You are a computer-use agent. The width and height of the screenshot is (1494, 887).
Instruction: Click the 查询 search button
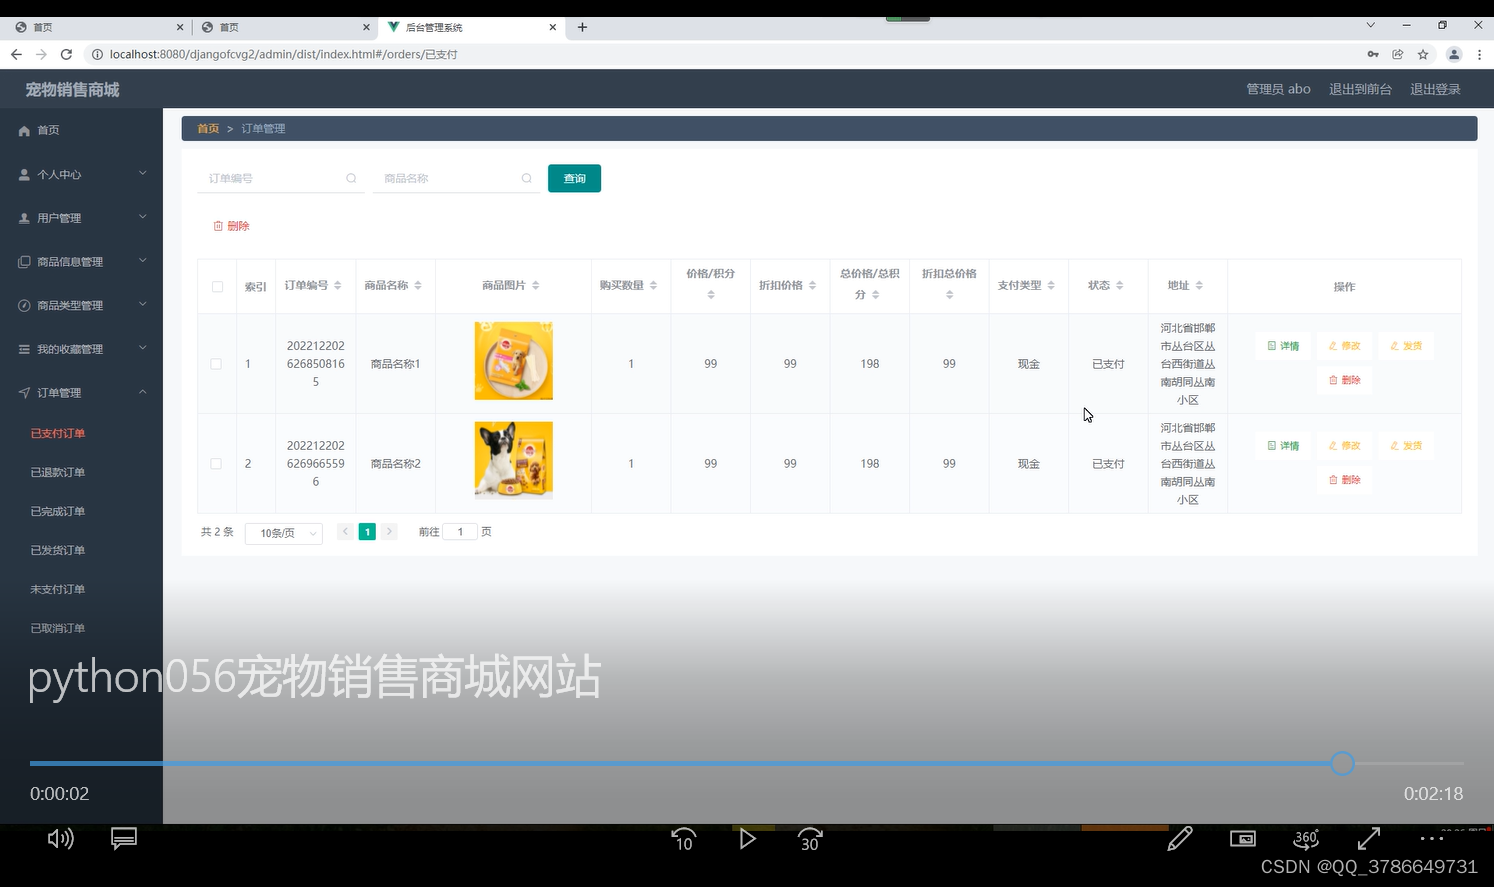tap(574, 178)
